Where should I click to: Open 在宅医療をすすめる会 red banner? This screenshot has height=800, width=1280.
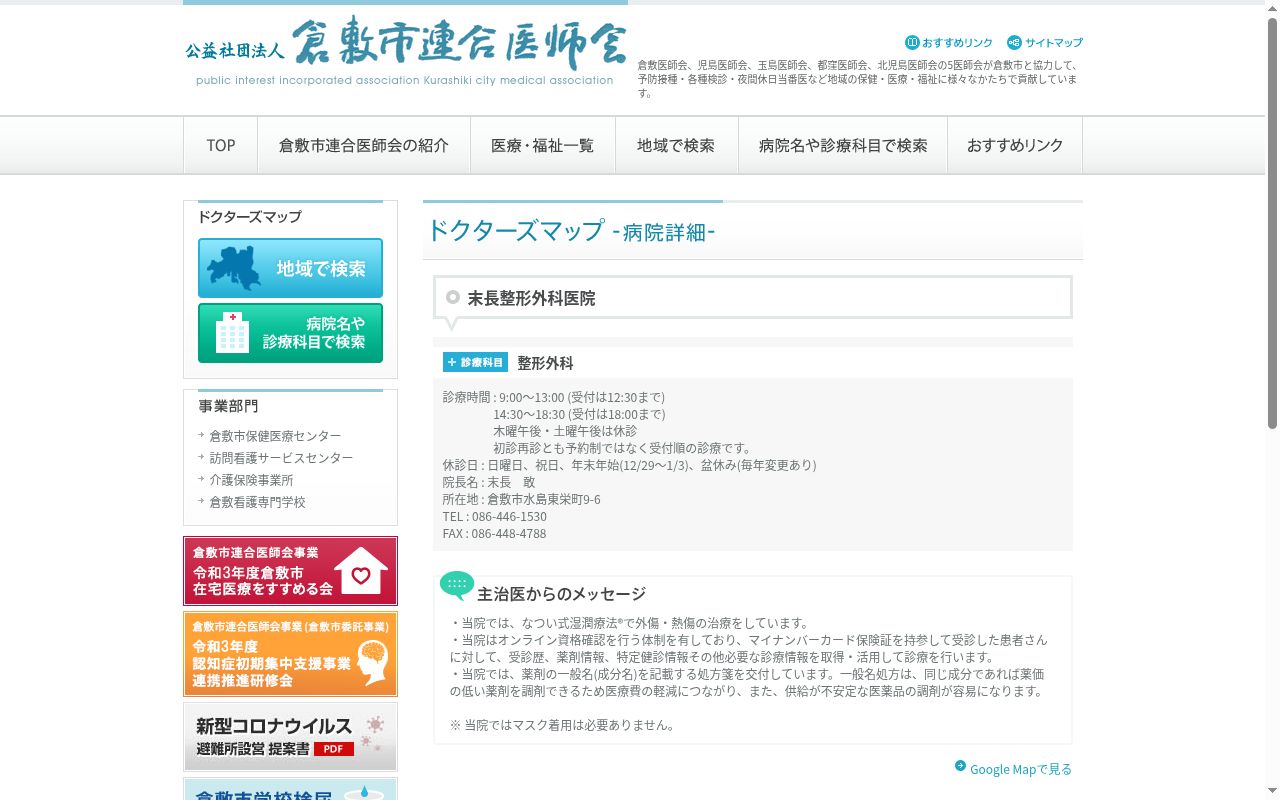[x=290, y=571]
